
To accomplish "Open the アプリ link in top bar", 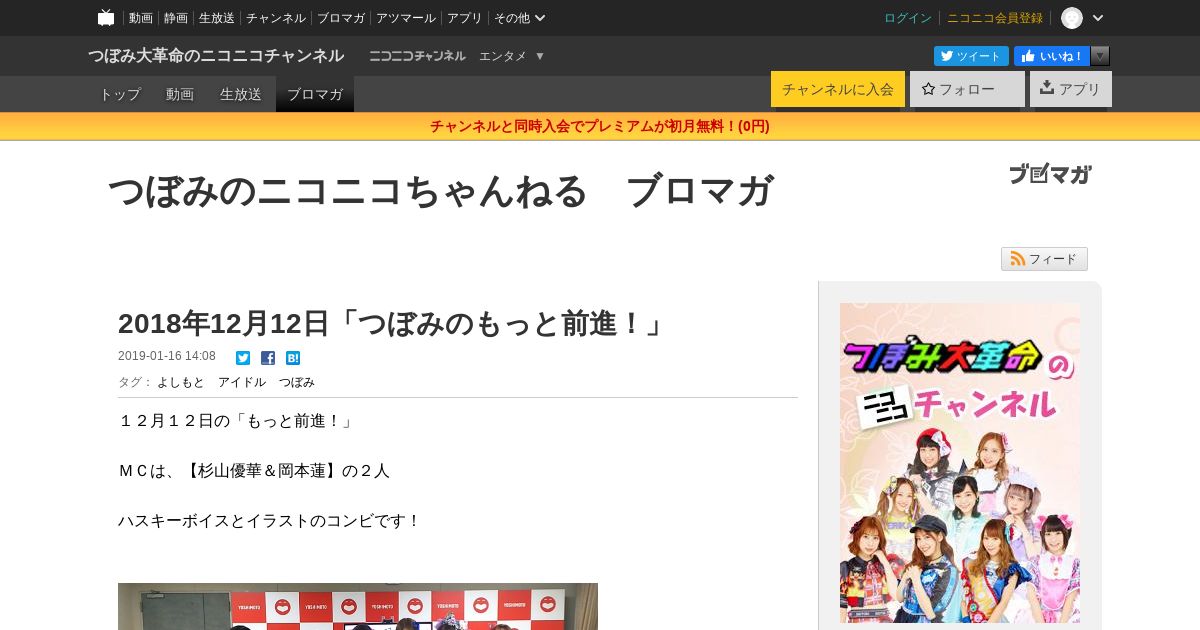I will click(464, 18).
